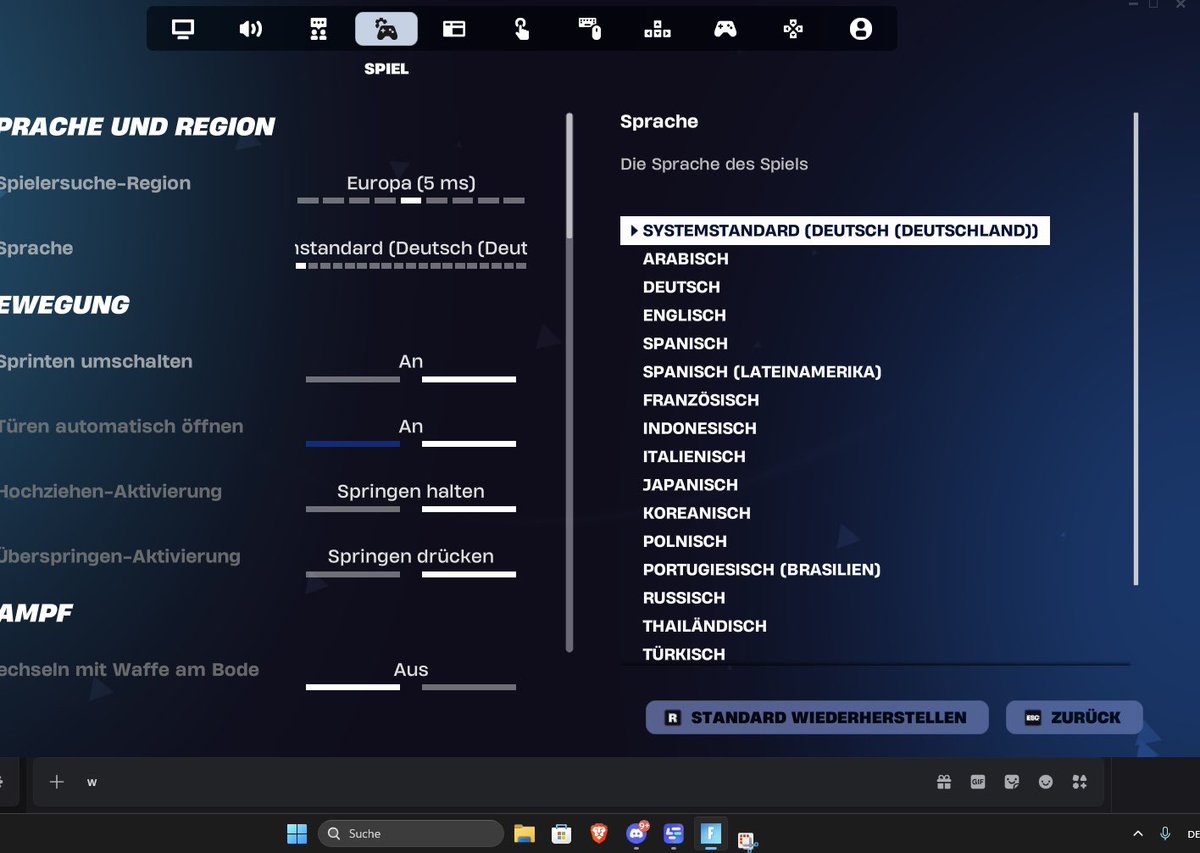Launch Brave browser from the taskbar
This screenshot has height=853, width=1200.
598,833
